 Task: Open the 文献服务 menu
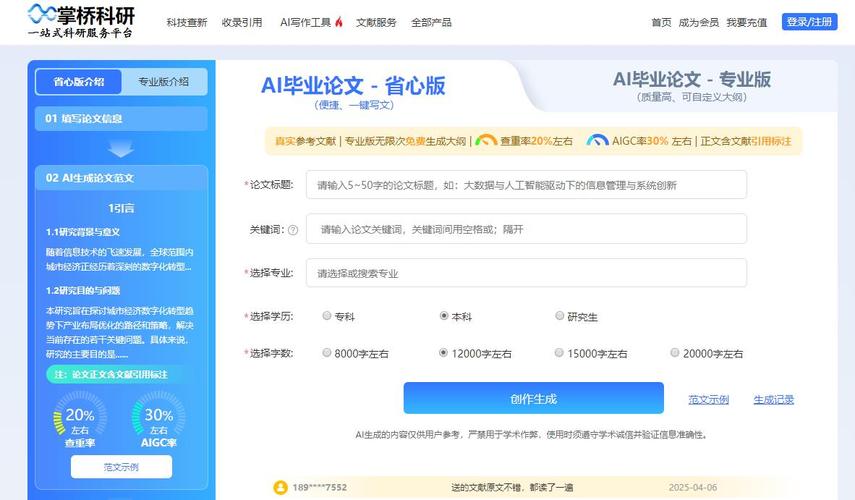point(376,22)
